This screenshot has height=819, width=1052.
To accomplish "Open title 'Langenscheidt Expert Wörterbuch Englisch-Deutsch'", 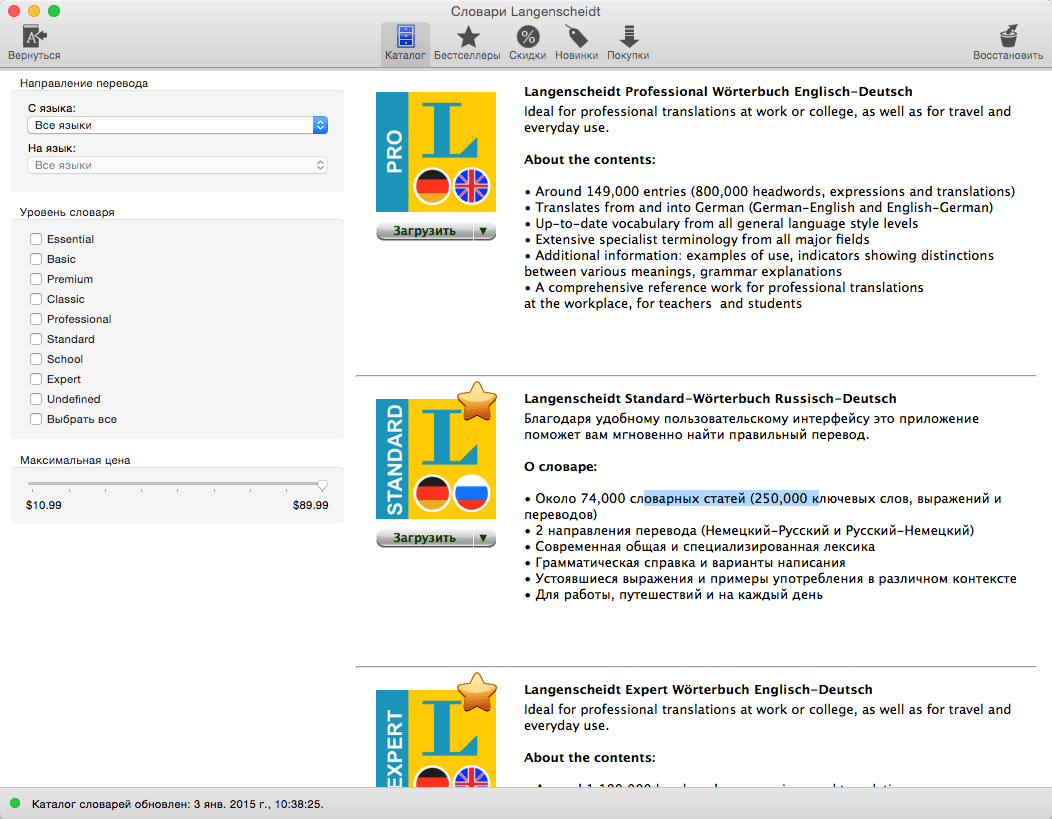I will (x=698, y=690).
